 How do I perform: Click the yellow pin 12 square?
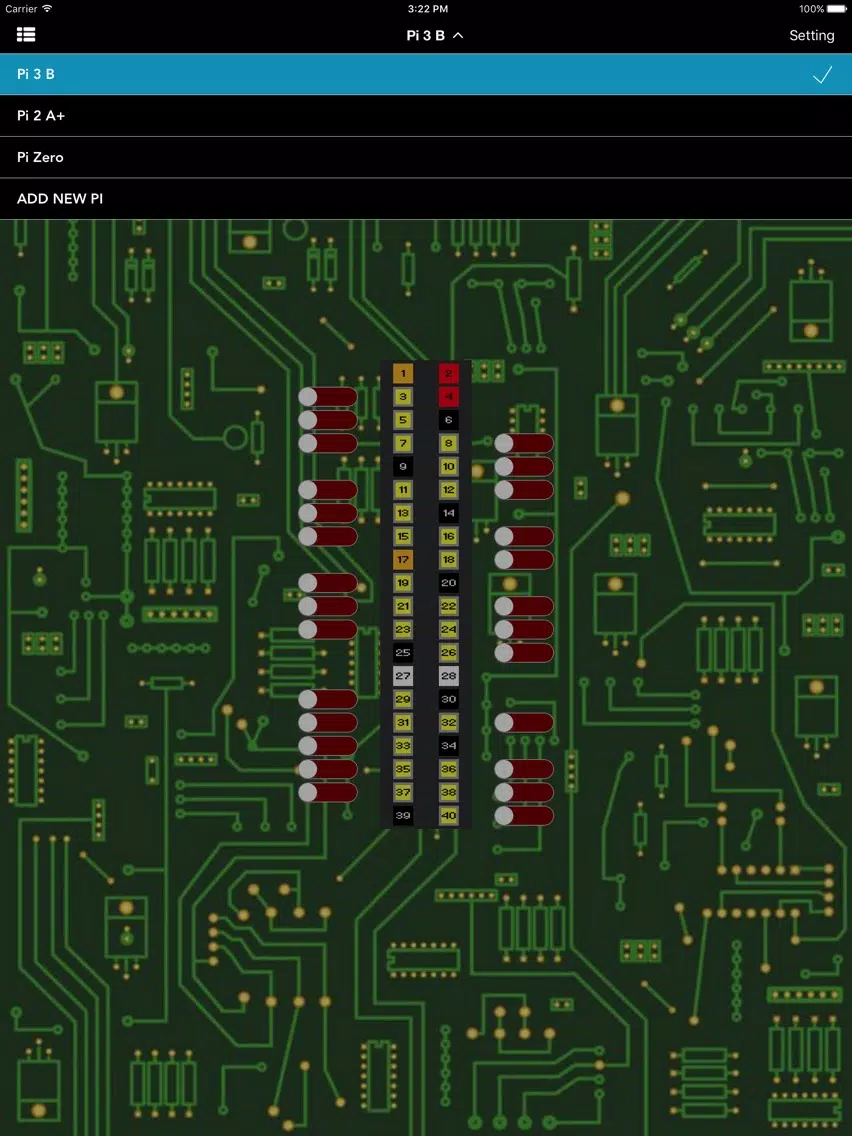(448, 490)
